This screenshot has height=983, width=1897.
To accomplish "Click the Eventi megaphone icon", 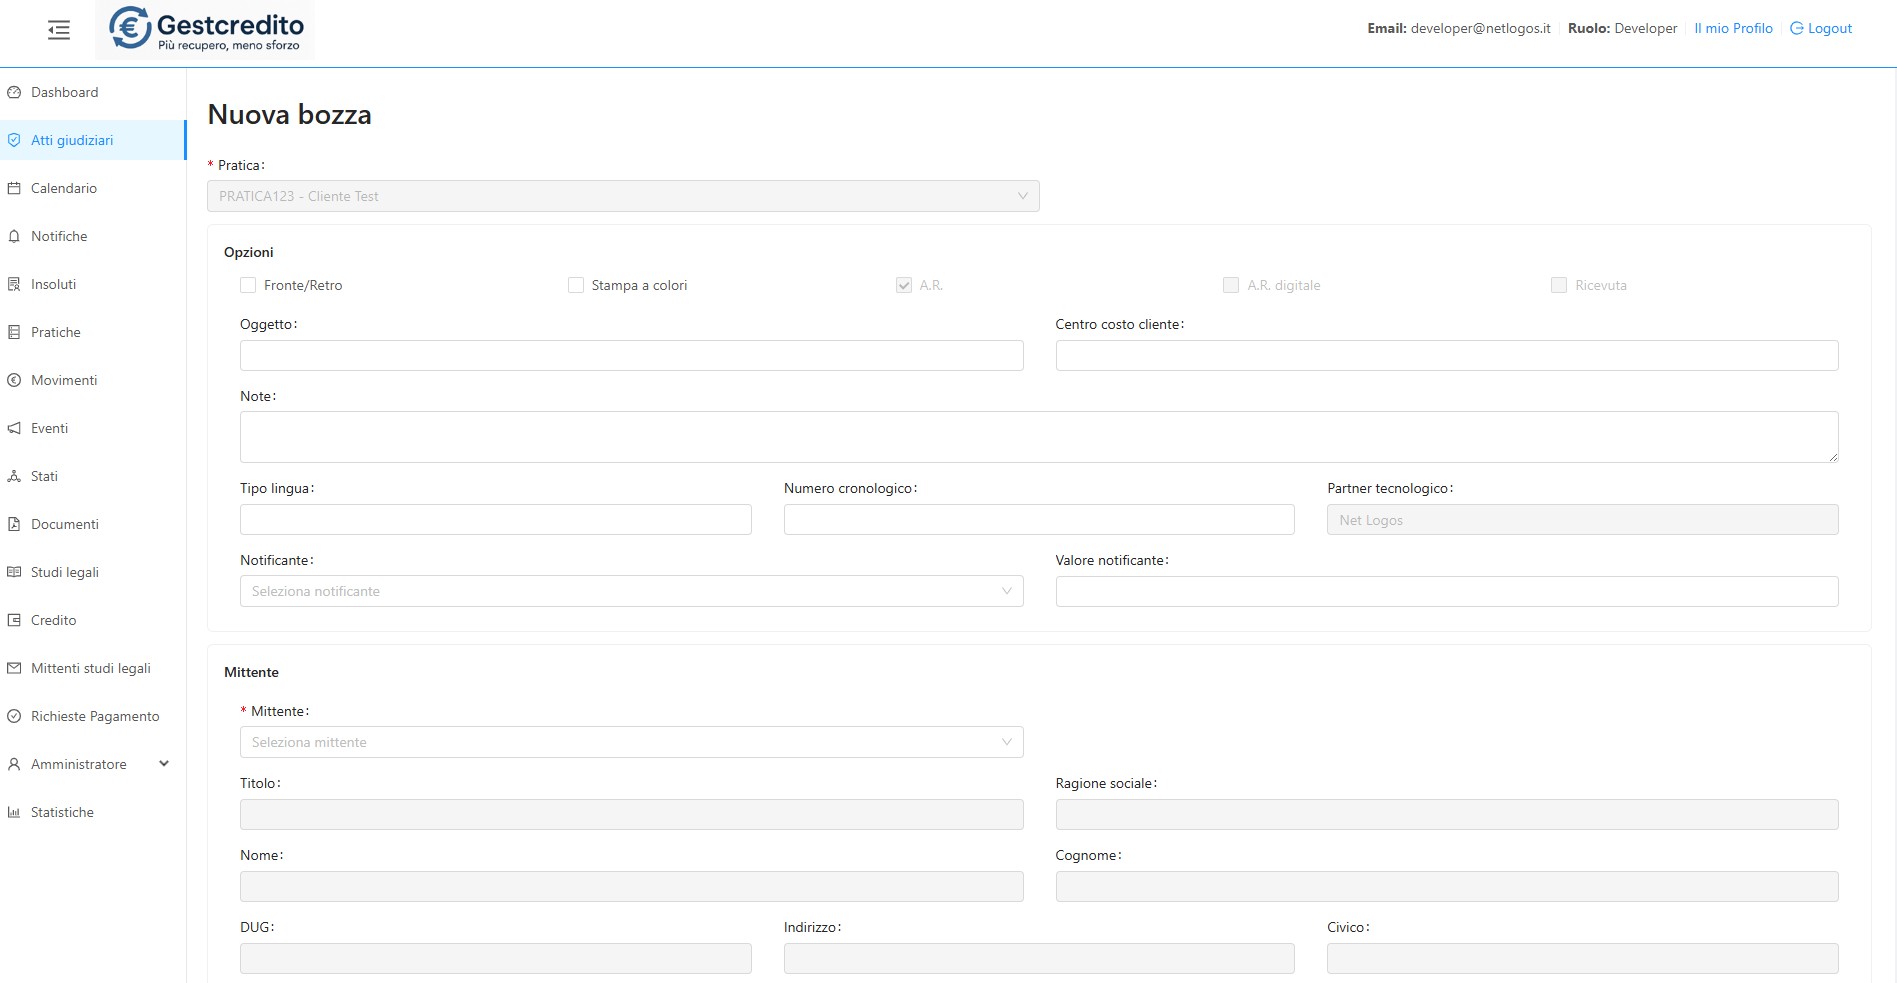I will click(14, 428).
